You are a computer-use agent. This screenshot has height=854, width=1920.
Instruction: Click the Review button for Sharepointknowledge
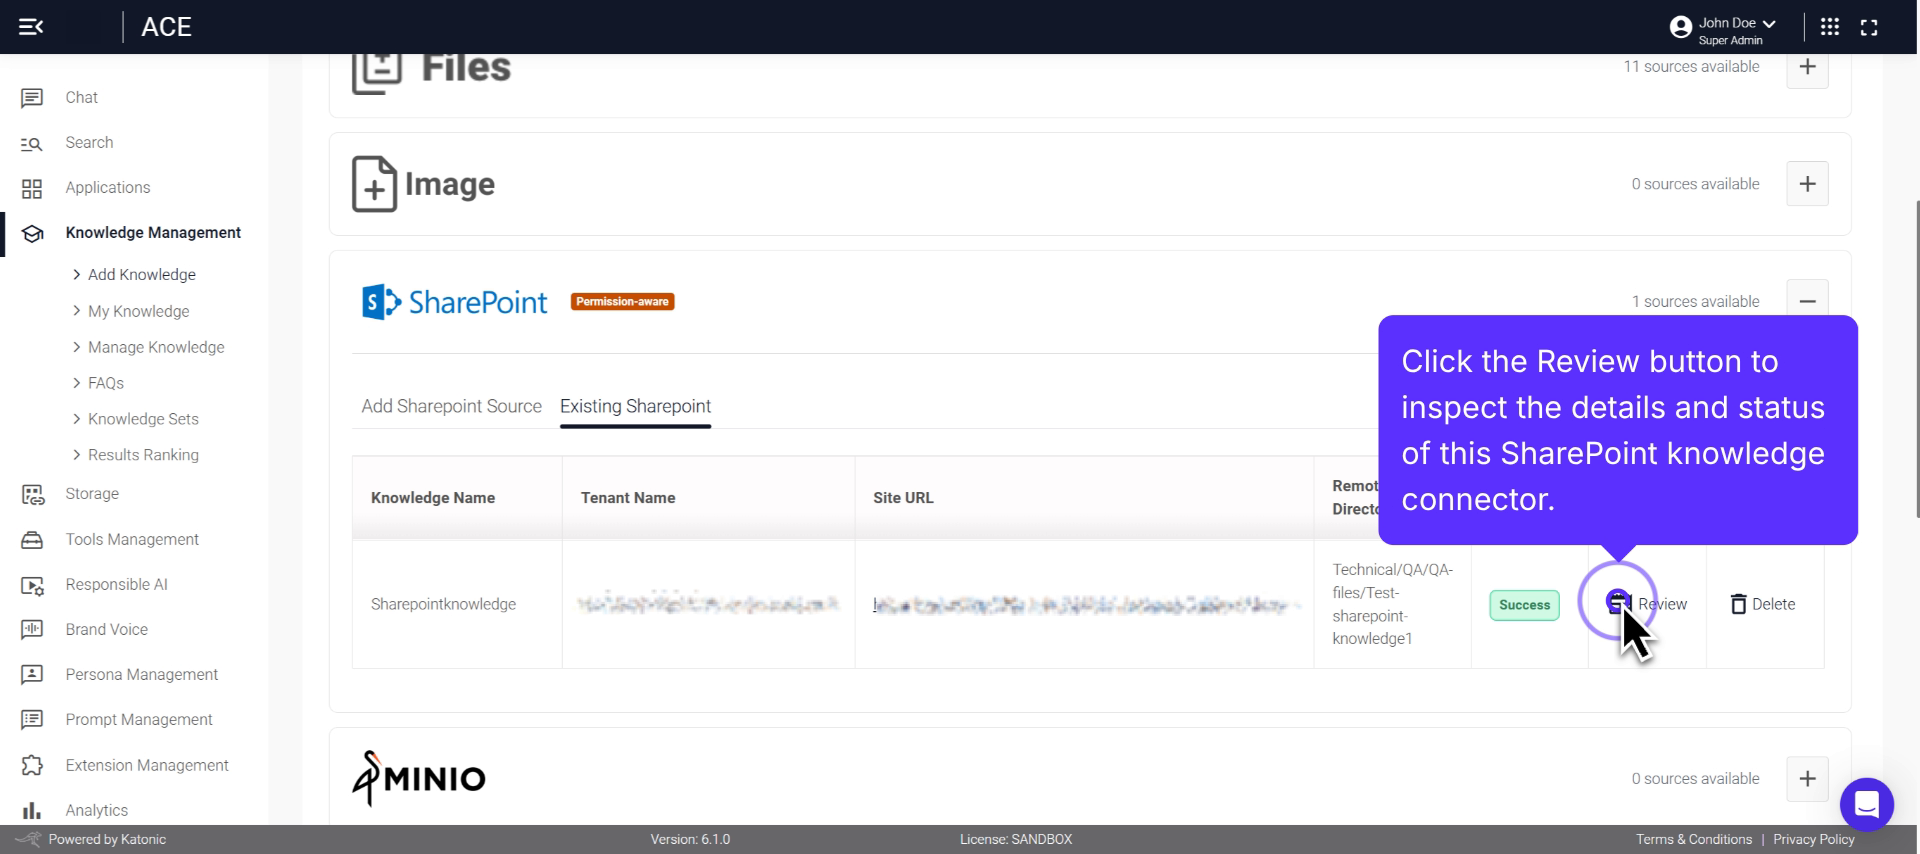pos(1647,604)
